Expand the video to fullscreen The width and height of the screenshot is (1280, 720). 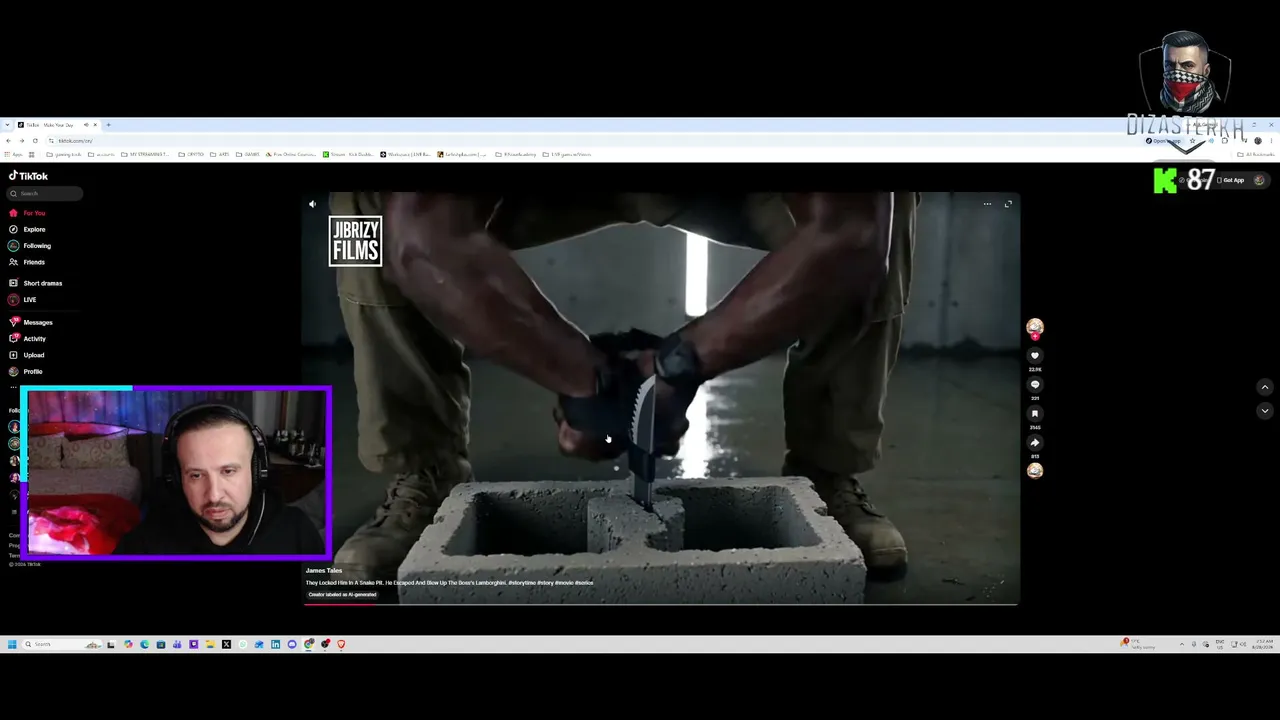click(1008, 204)
